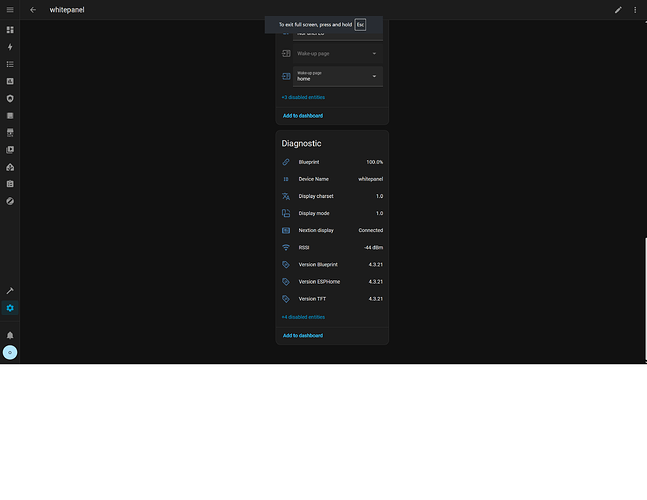Open the Device Name entity row
The image size is (647, 500).
tap(332, 179)
